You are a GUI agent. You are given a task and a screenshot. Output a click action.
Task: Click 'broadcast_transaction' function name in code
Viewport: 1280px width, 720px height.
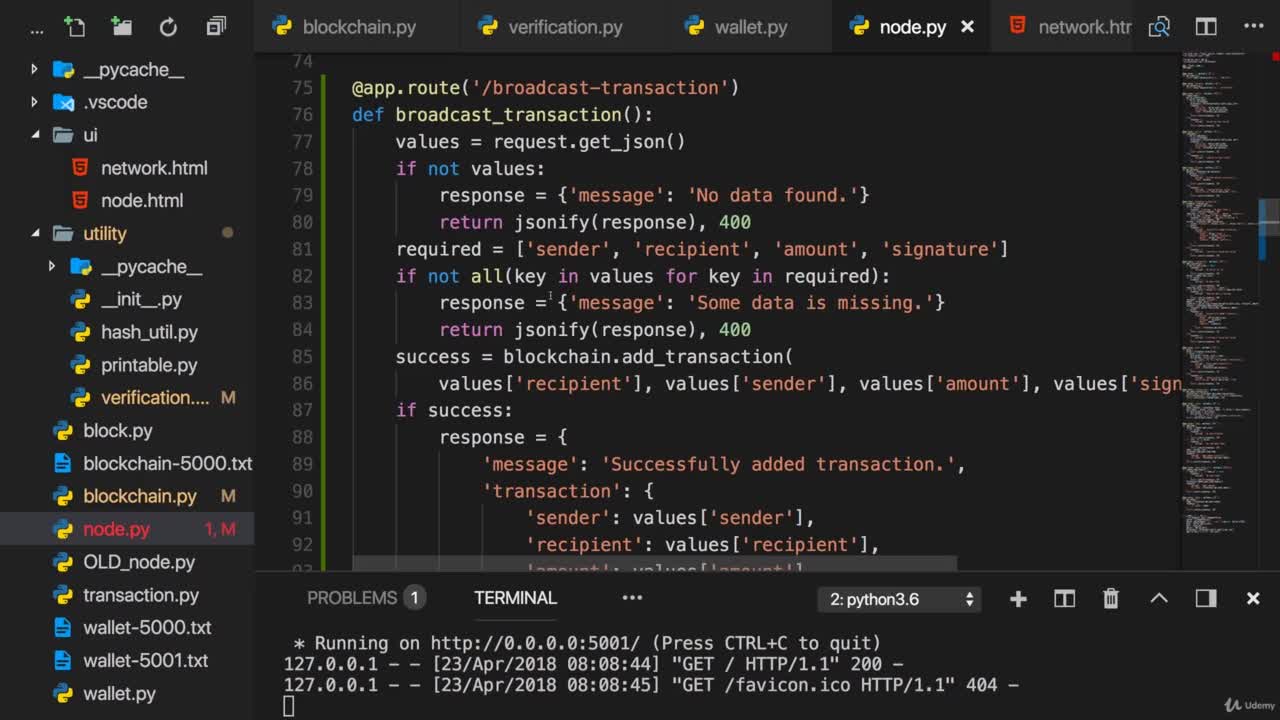click(508, 115)
